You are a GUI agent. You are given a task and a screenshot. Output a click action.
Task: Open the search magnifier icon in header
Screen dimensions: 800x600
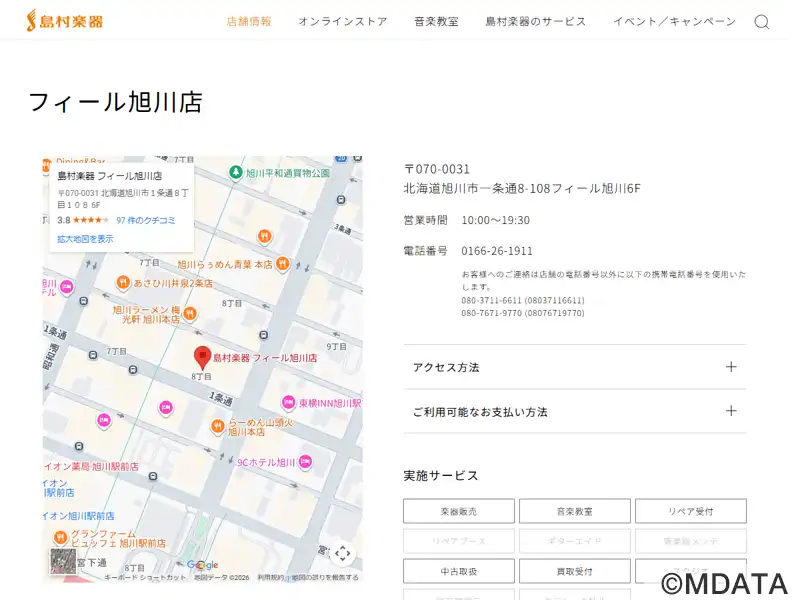(761, 22)
